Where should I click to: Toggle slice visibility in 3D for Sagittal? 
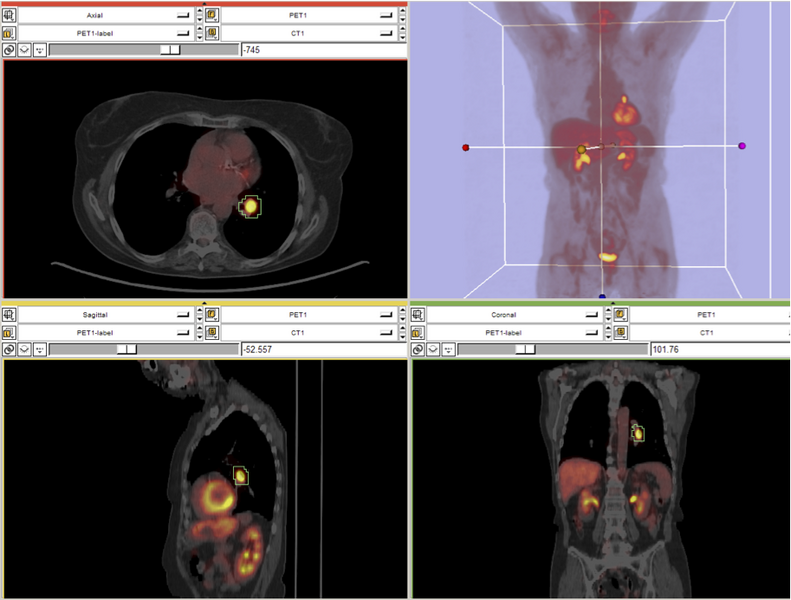pos(25,349)
